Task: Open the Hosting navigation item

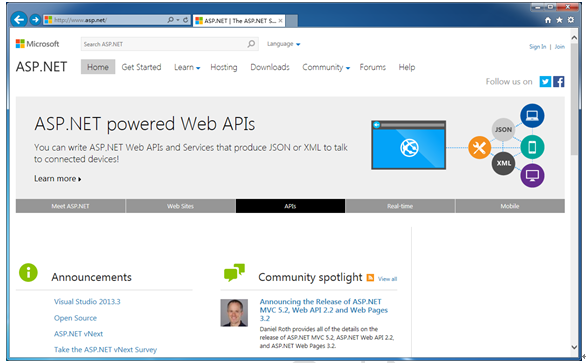Action: [x=223, y=67]
